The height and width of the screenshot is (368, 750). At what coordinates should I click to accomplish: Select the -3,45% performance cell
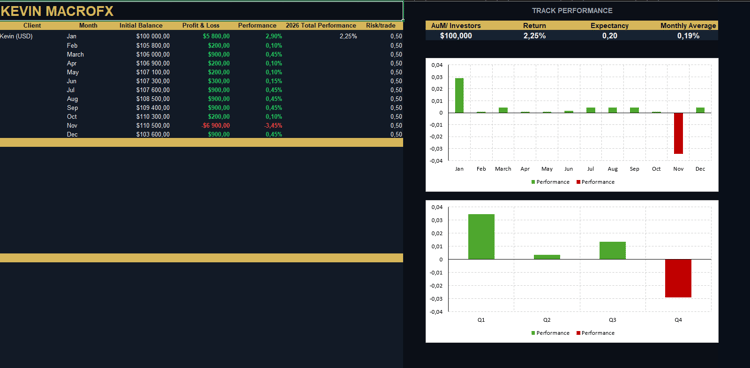click(x=274, y=126)
